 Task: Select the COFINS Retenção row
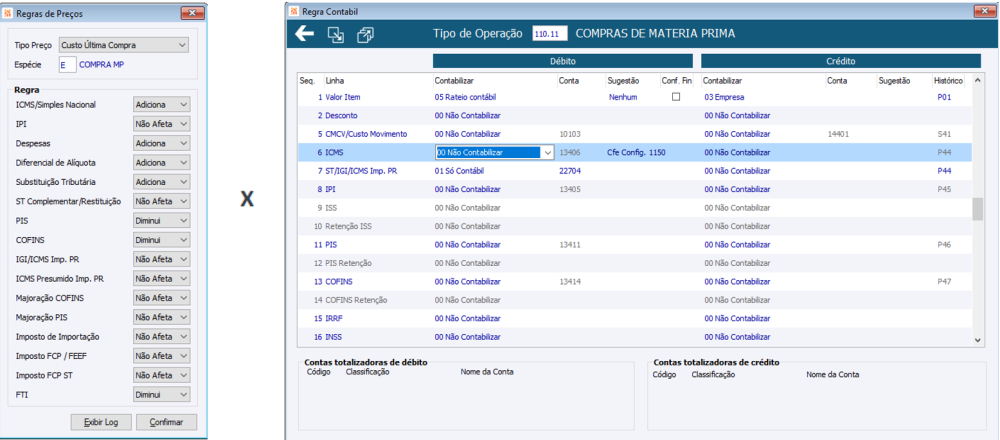coord(635,300)
